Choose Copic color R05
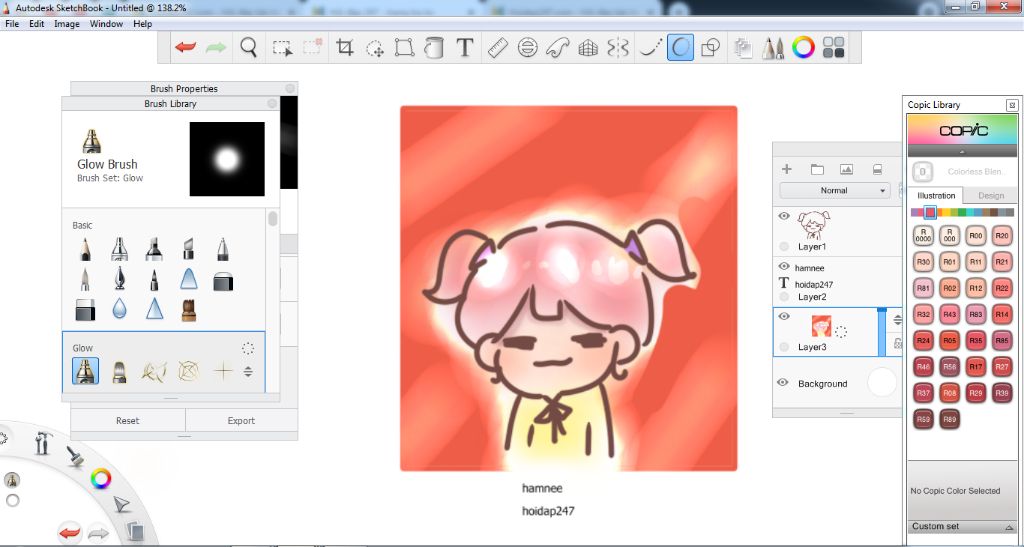This screenshot has height=547, width=1024. coord(950,340)
